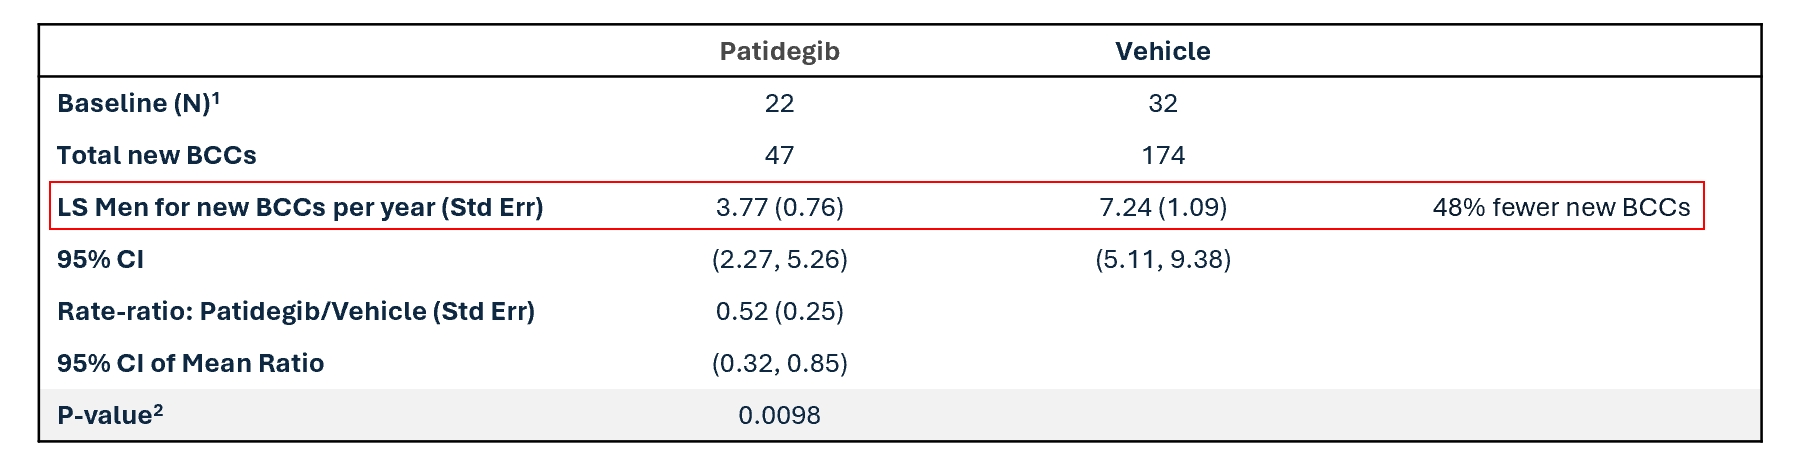Select the Rate-ratio: Patidegib/Vehicle row label
Screen dimensions: 1793x462
(295, 311)
